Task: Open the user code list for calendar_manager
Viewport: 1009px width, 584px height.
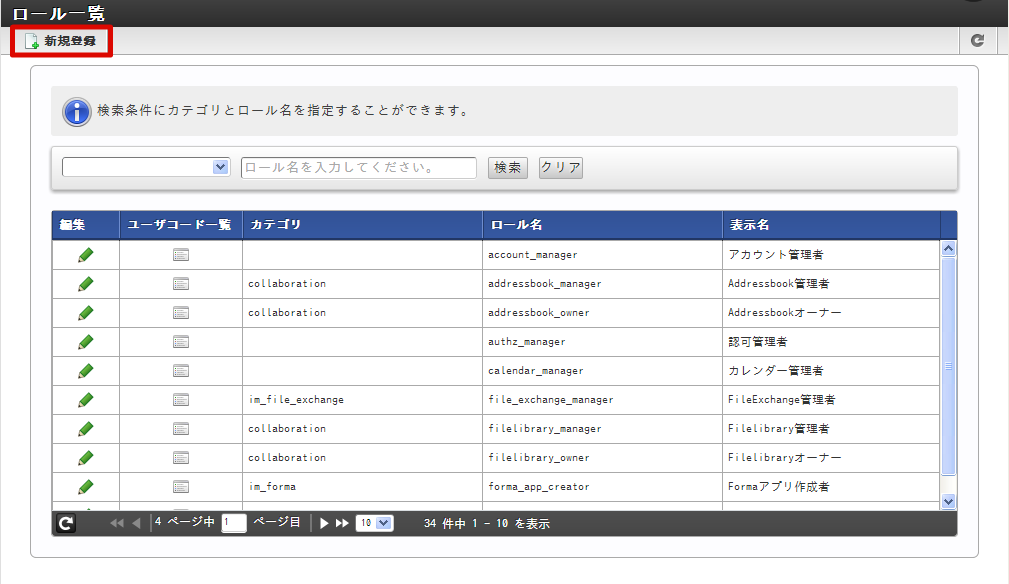Action: [x=181, y=371]
